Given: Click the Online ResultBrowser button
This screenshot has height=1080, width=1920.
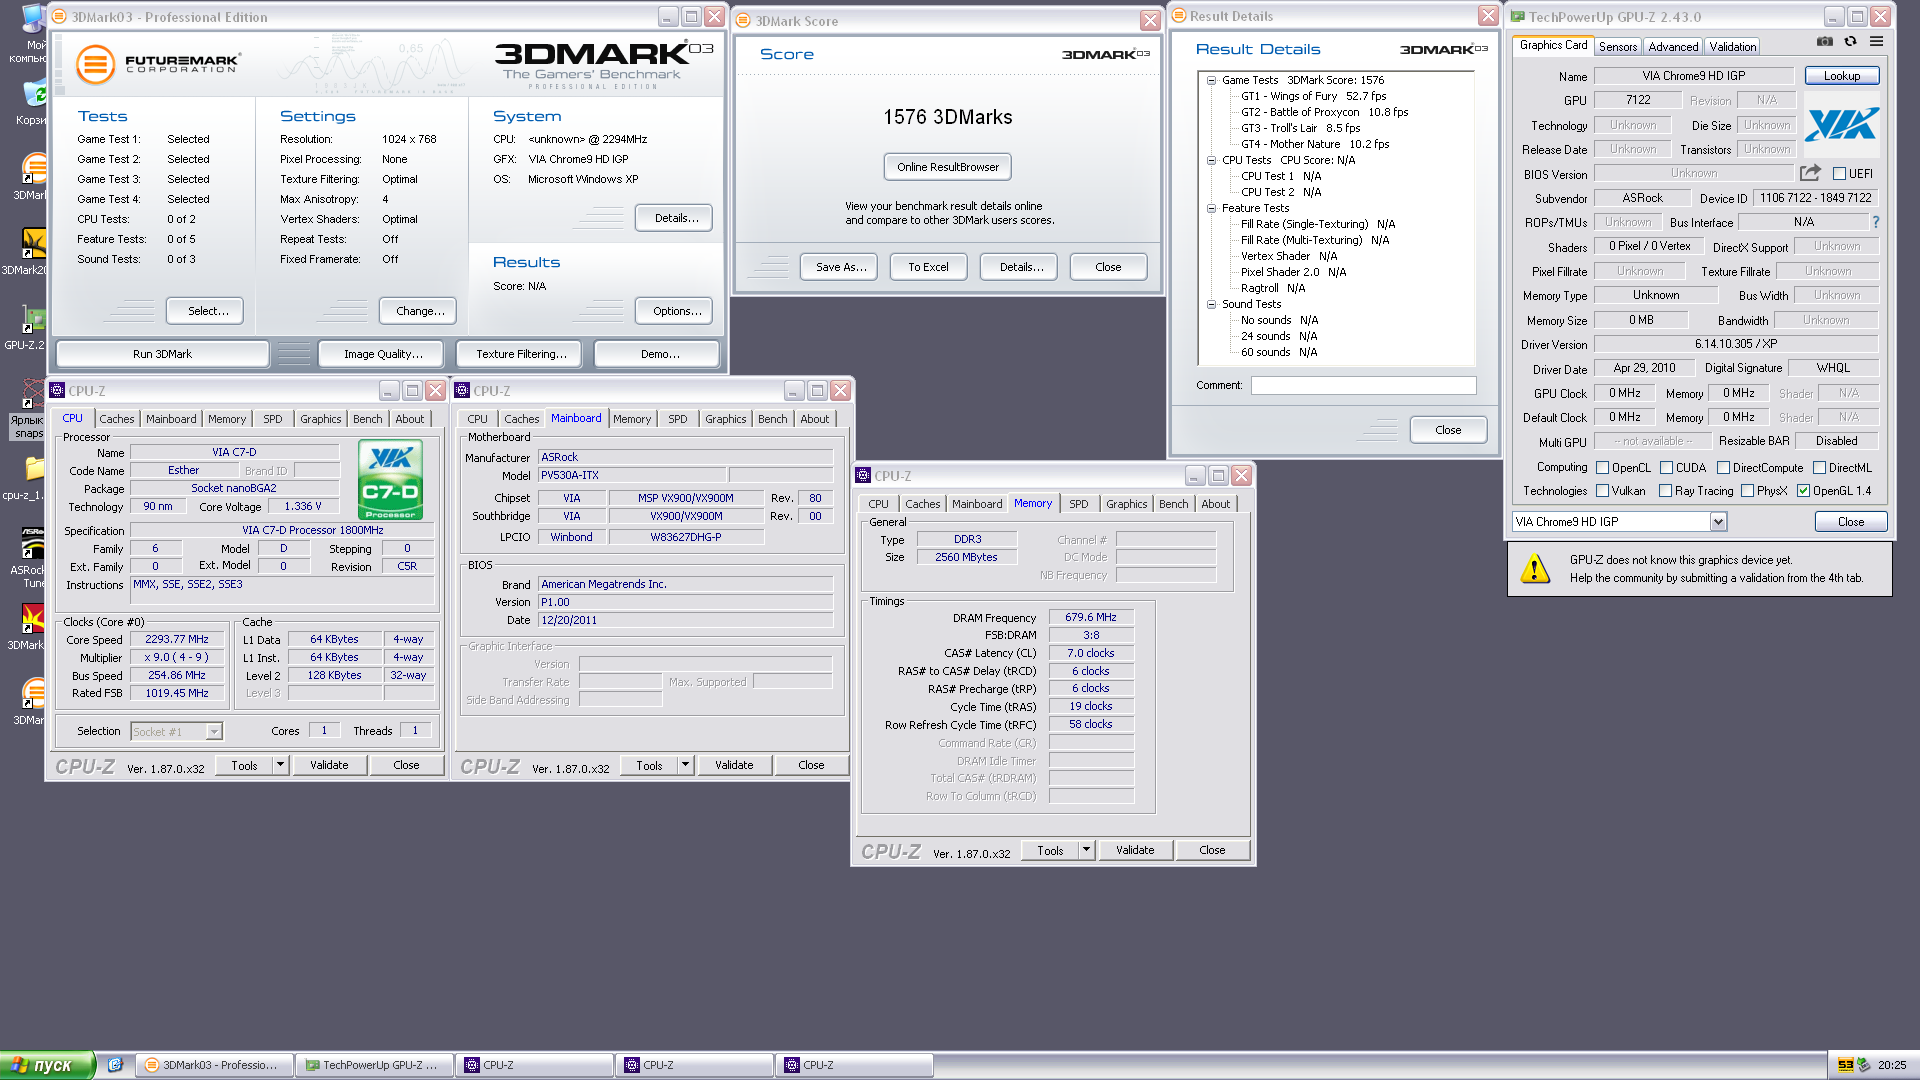Looking at the screenshot, I should (948, 167).
